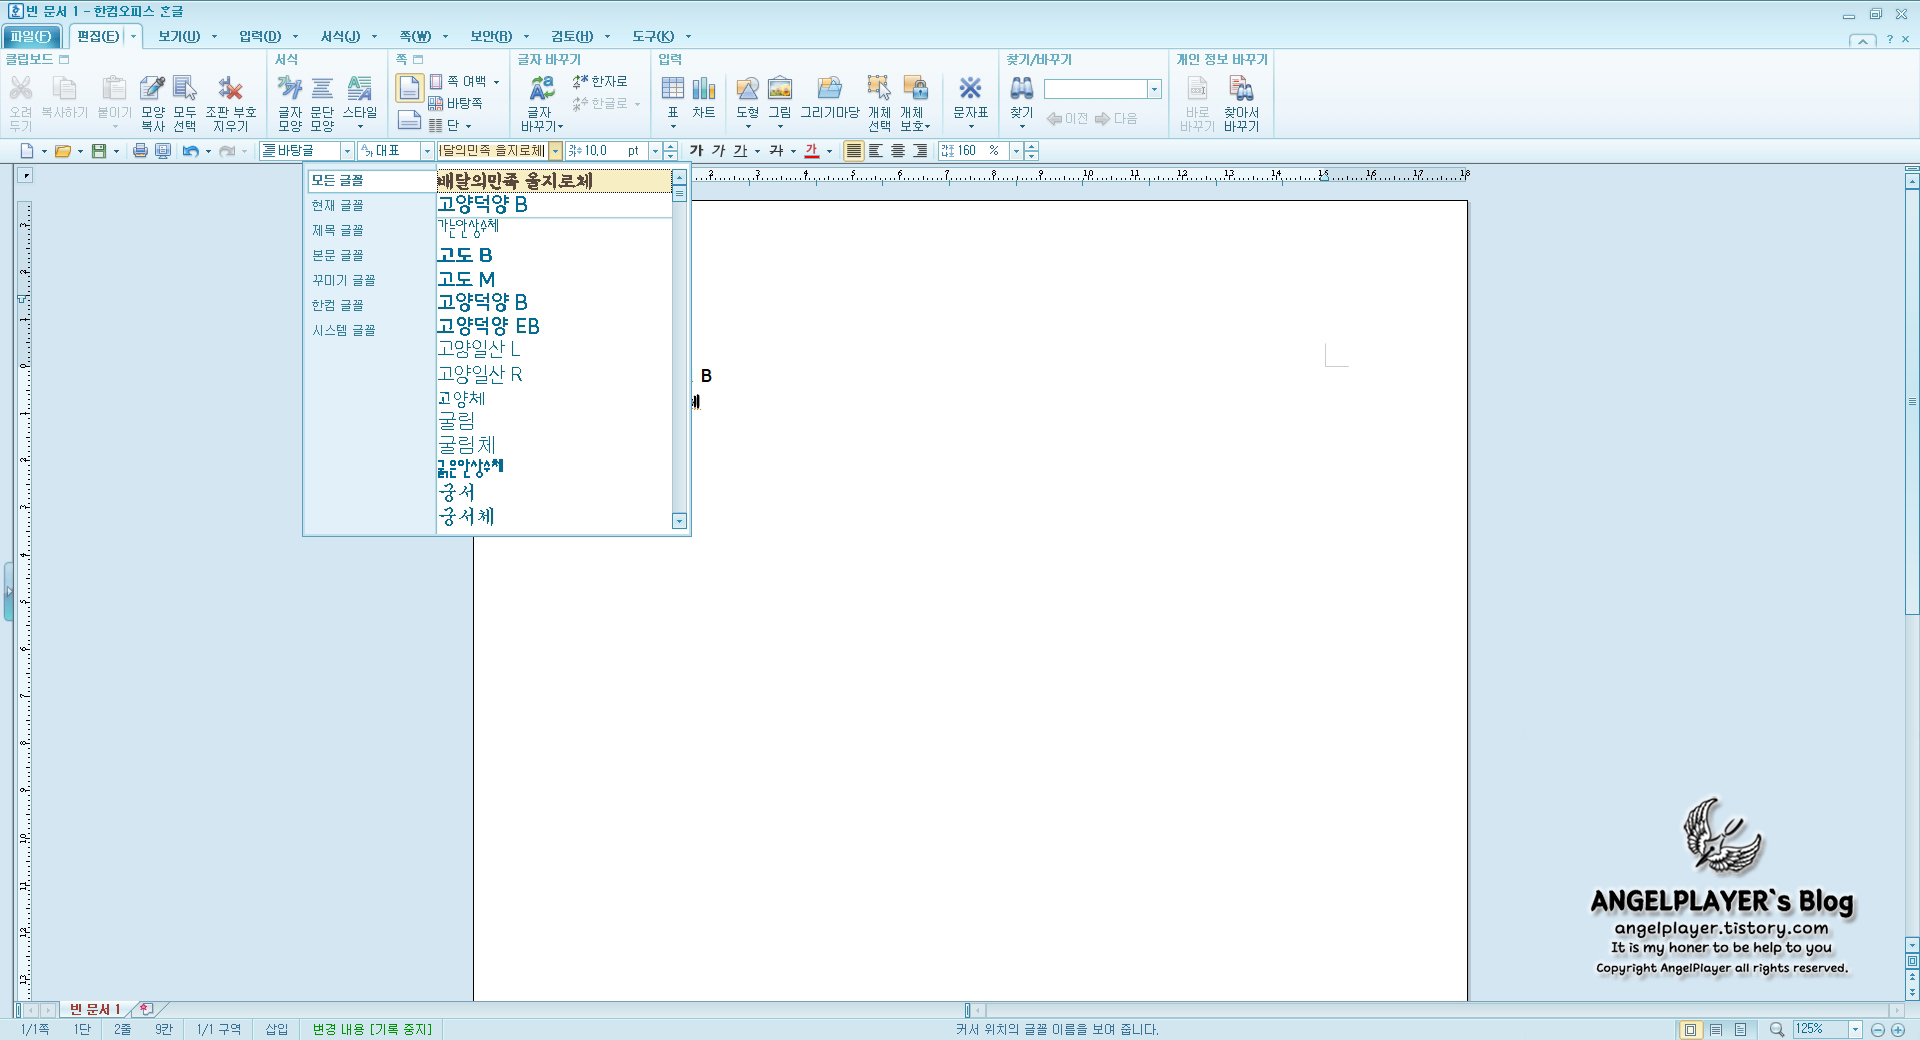Toggle underline 가 formatting button
The image size is (1920, 1040).
(740, 151)
